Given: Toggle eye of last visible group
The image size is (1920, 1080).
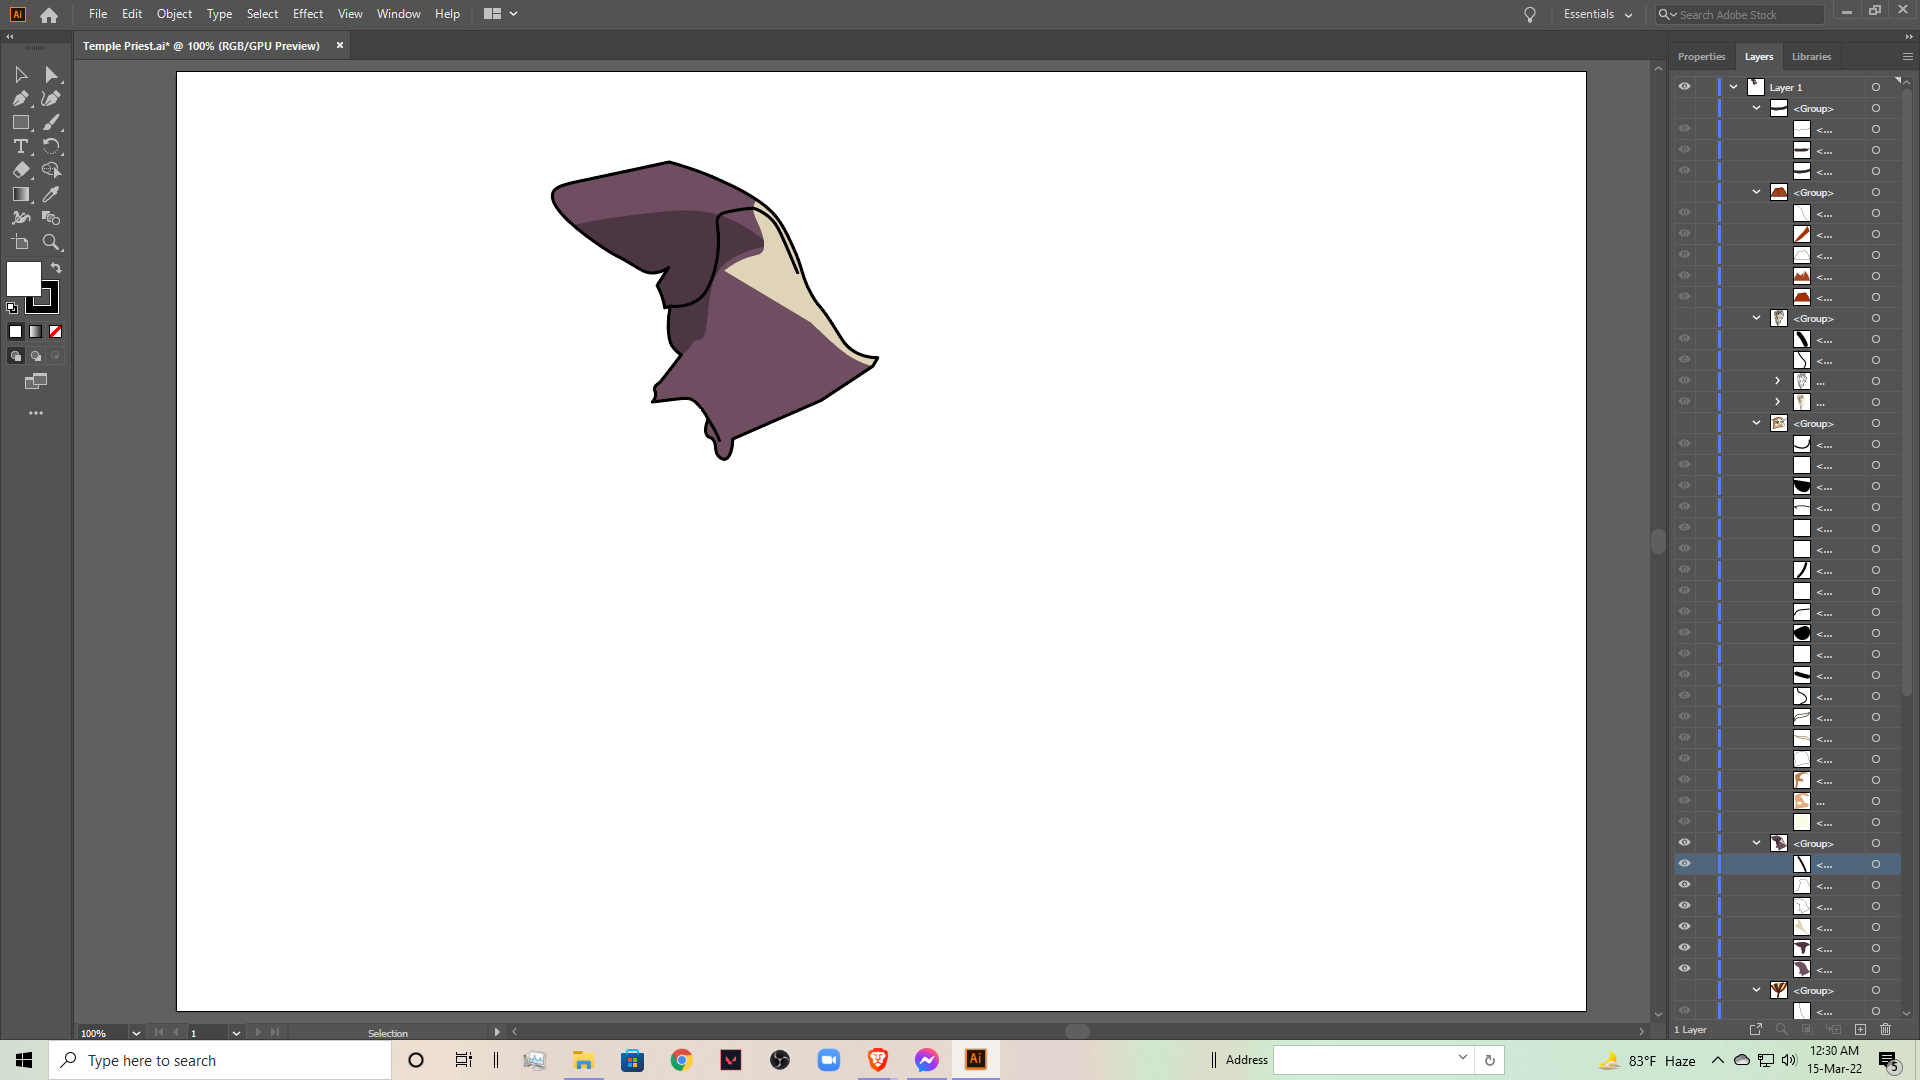Looking at the screenshot, I should pyautogui.click(x=1684, y=843).
